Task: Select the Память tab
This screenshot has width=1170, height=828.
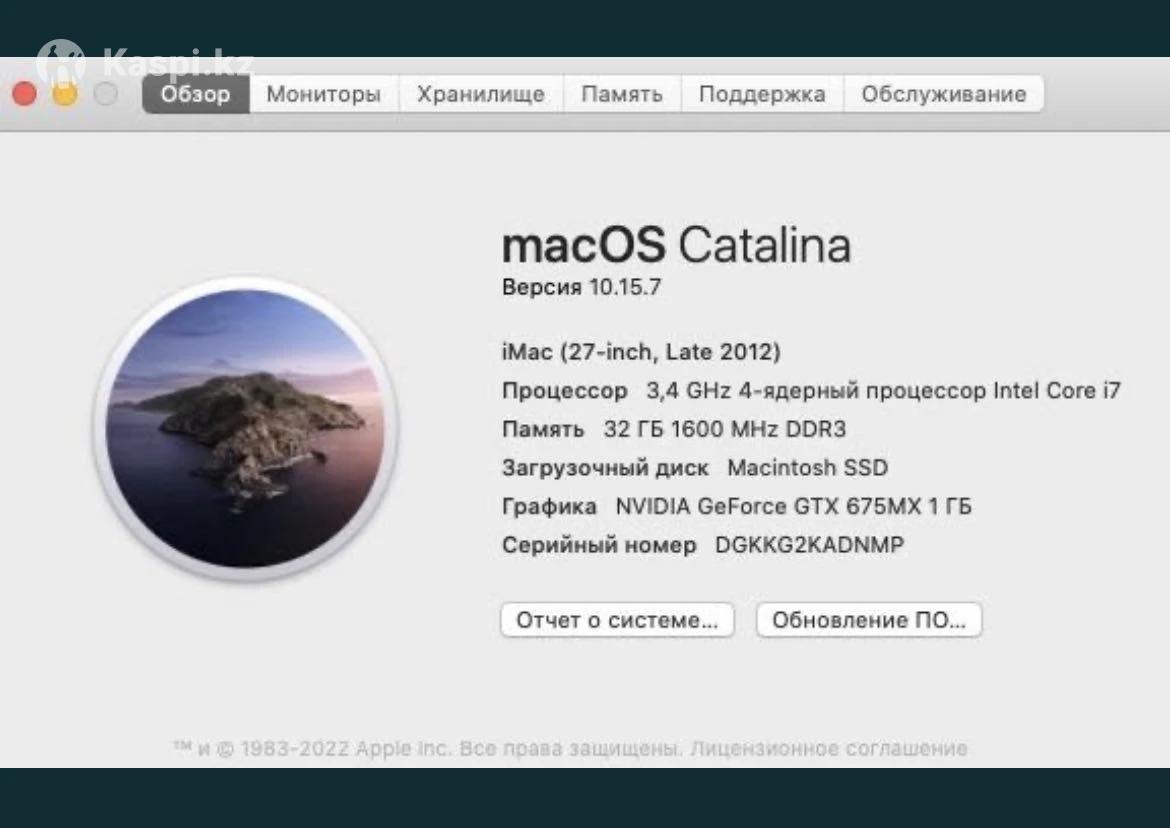Action: point(622,94)
